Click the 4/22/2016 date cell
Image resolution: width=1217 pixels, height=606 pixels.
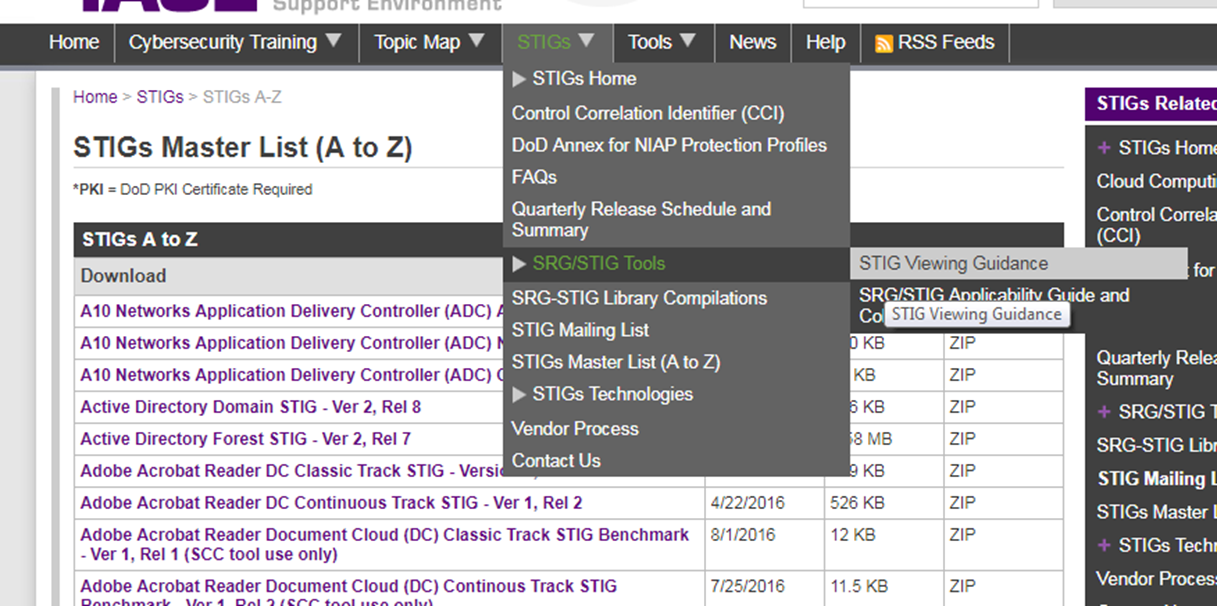[748, 503]
